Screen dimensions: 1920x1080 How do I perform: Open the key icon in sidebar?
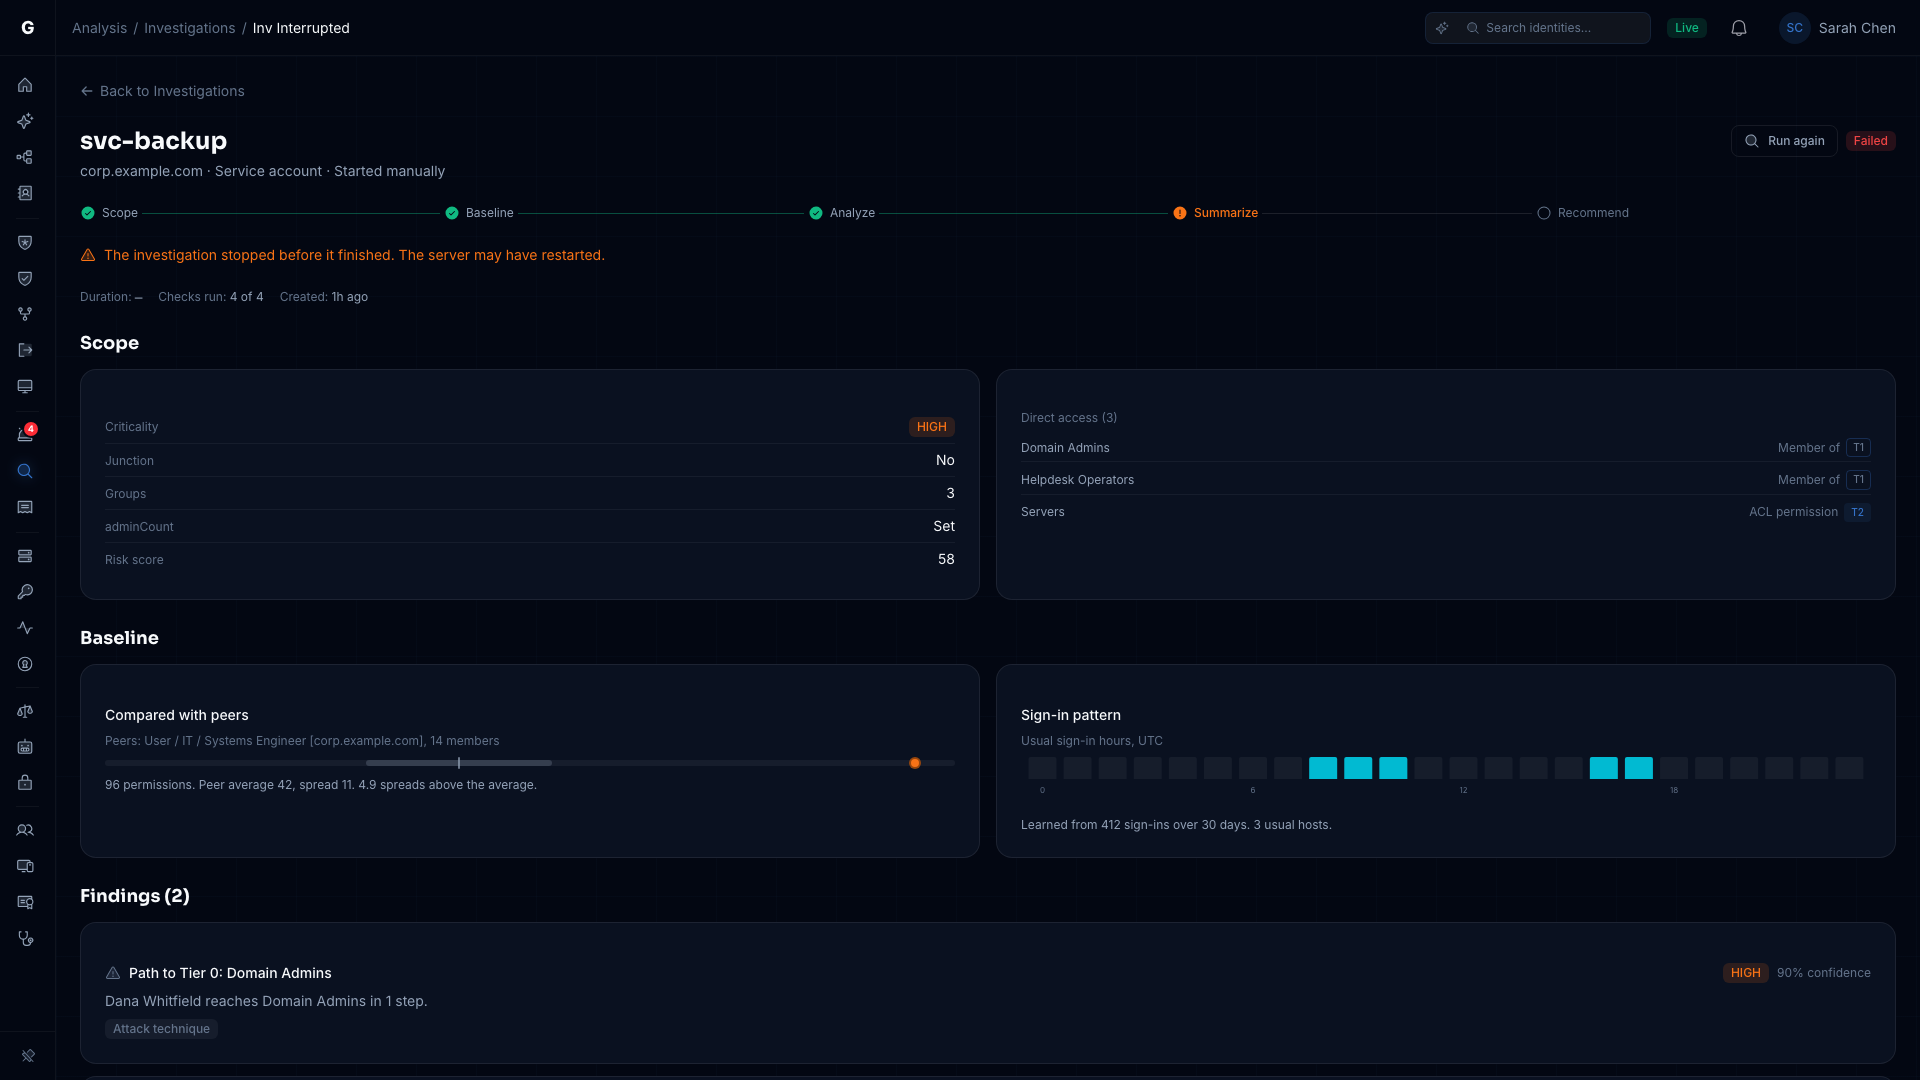coord(25,592)
